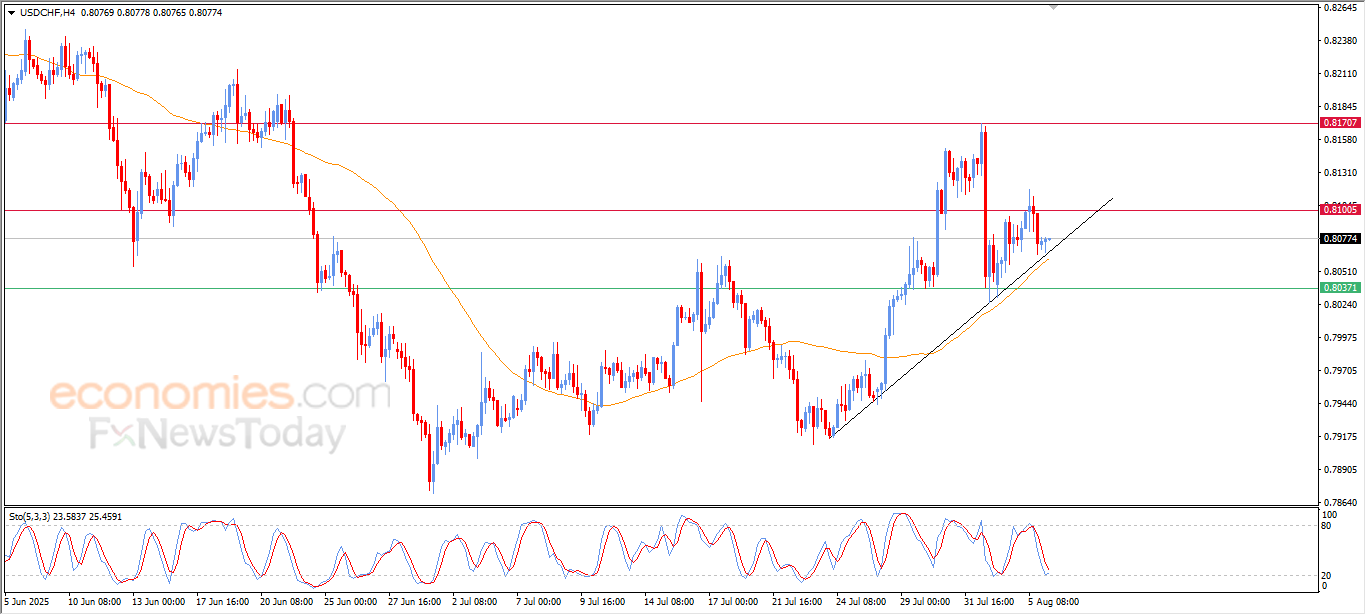Click the USDCHF,H4 chart symbol title
The width and height of the screenshot is (1366, 615).
click(46, 13)
